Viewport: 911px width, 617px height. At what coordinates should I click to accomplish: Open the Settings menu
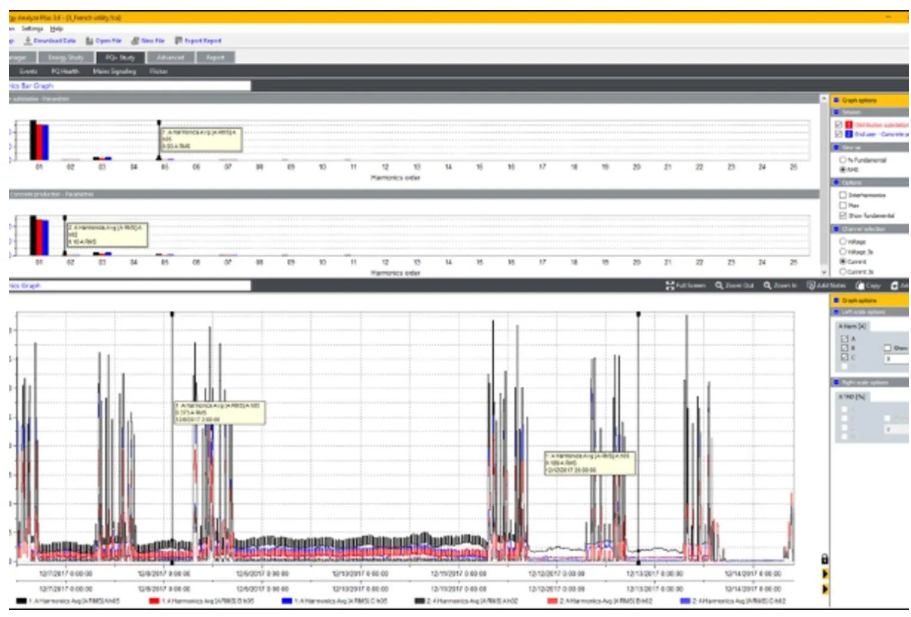click(x=33, y=28)
